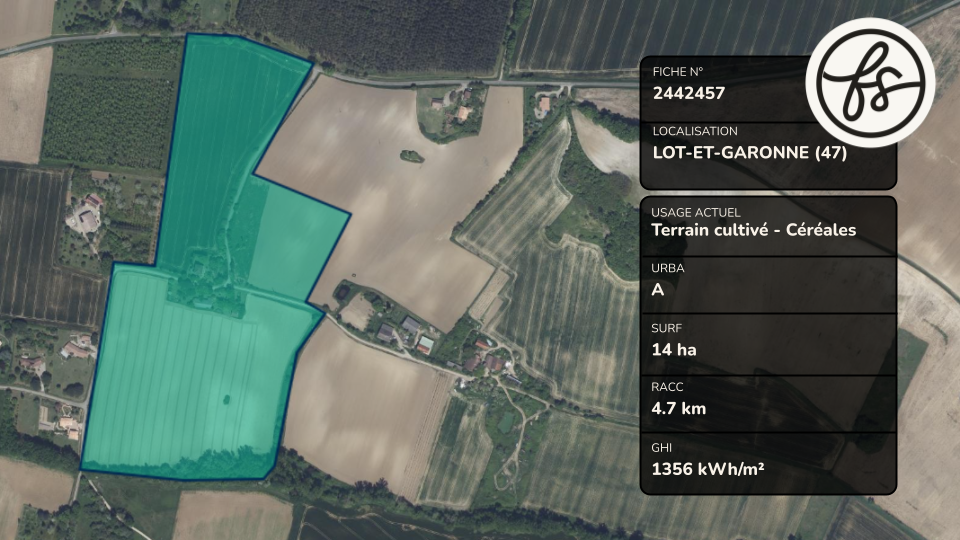Click LOT-ET-GARONNE (47) location text
The height and width of the screenshot is (540, 960).
[x=749, y=152]
